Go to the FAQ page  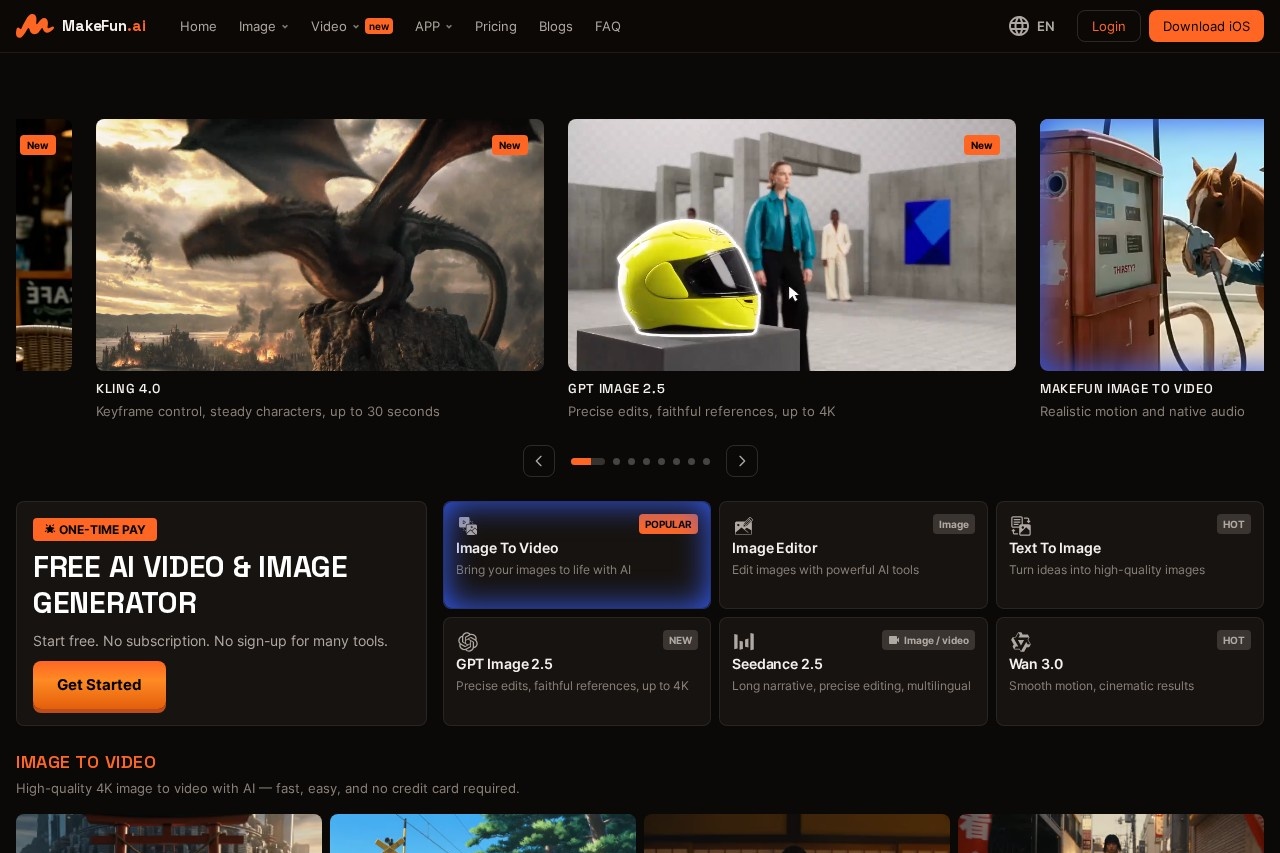(608, 26)
